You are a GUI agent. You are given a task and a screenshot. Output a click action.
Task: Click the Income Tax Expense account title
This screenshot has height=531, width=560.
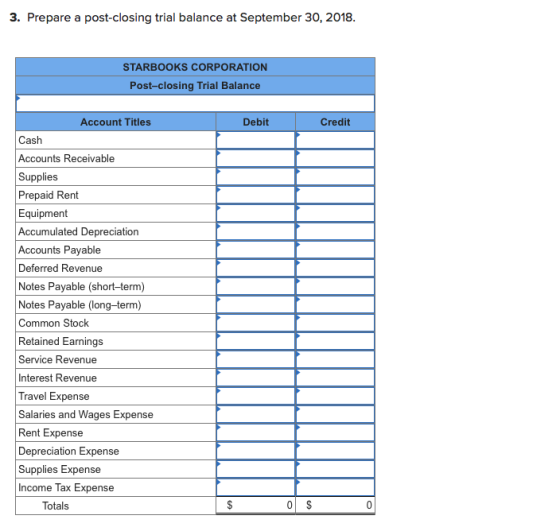[x=66, y=487]
